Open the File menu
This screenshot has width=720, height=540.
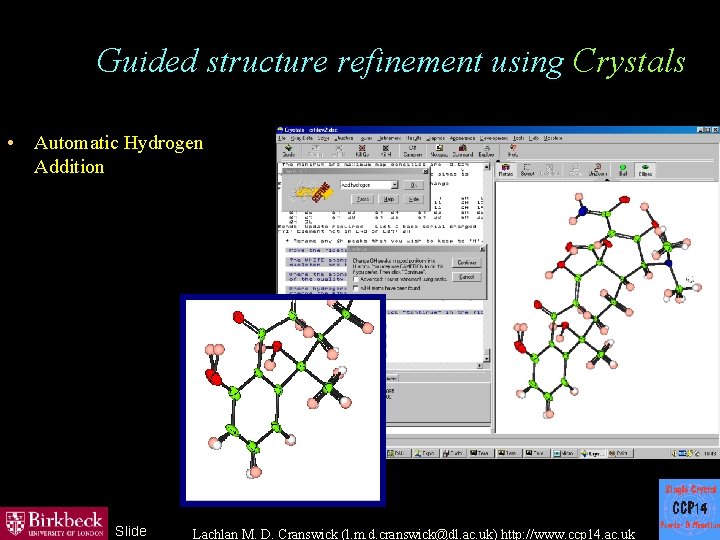[282, 138]
